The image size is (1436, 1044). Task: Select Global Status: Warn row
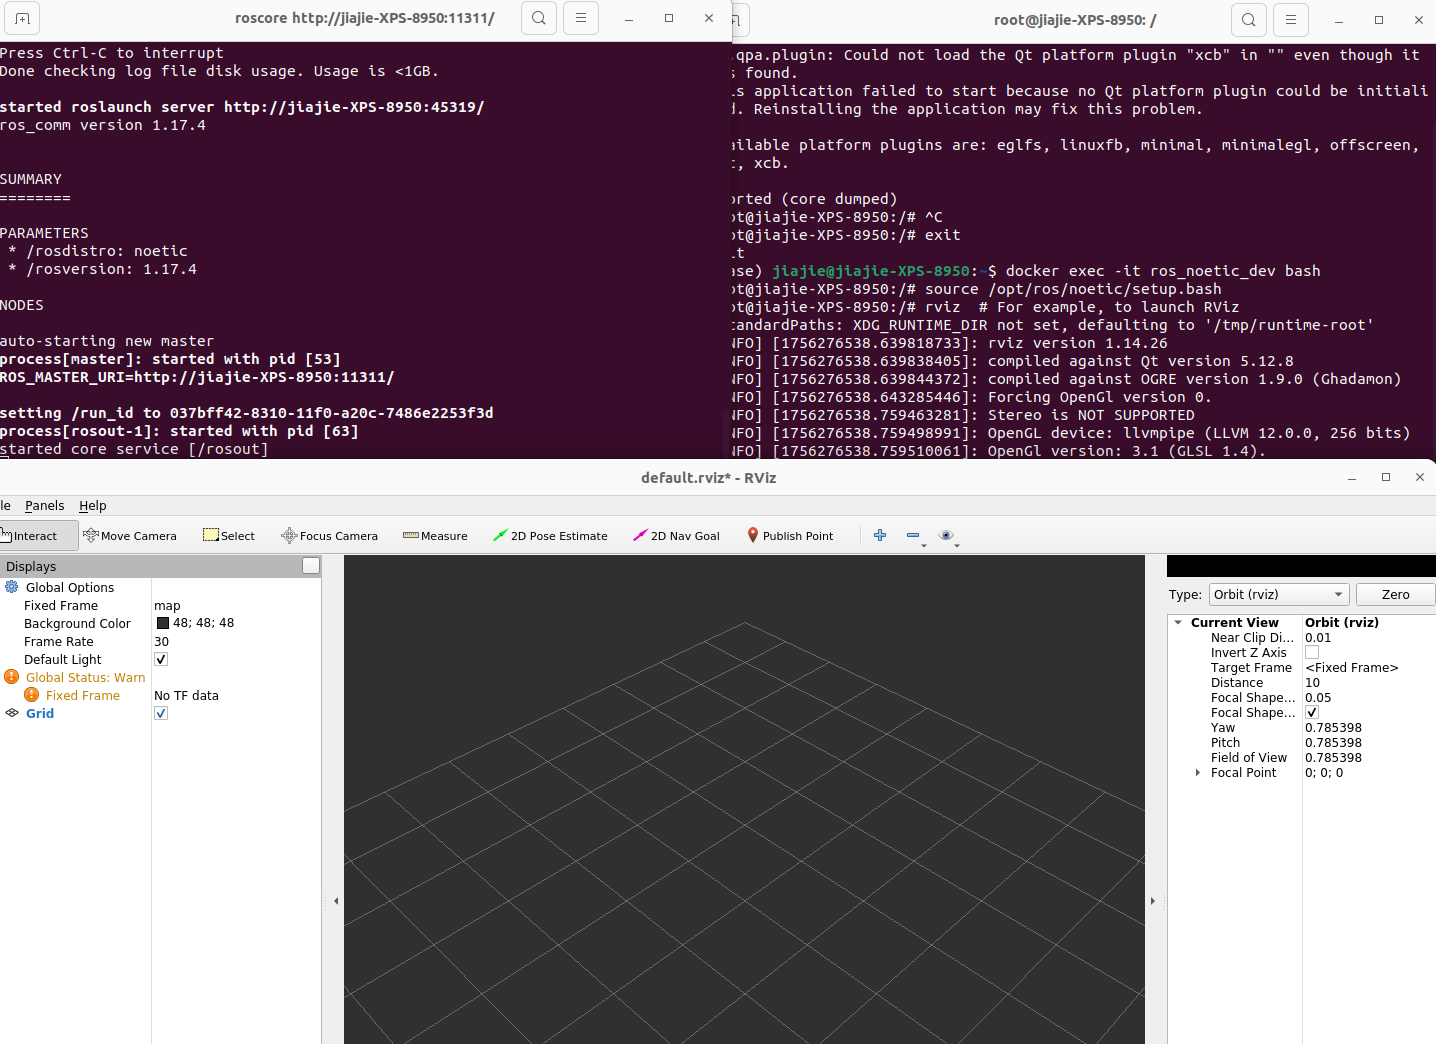point(85,677)
